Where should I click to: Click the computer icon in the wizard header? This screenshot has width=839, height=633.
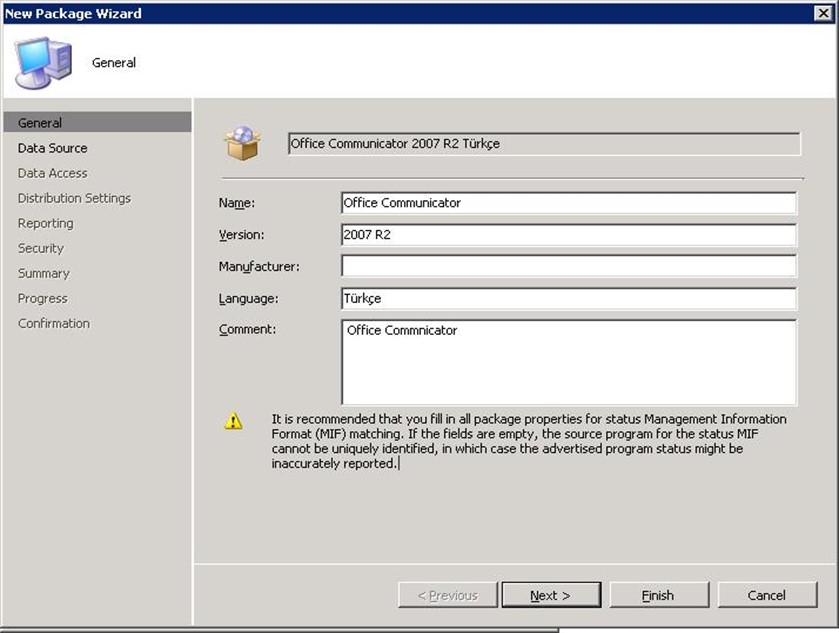pyautogui.click(x=43, y=62)
